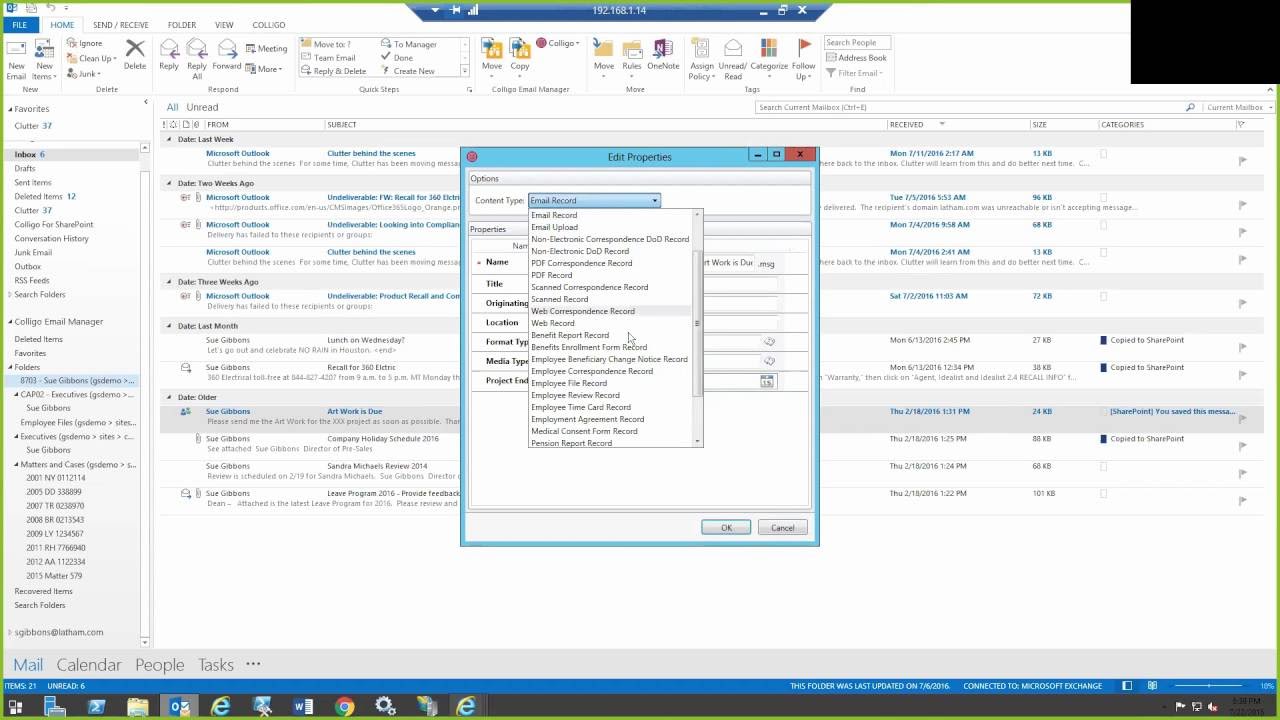Image resolution: width=1280 pixels, height=720 pixels.
Task: Open the FILE tab
Action: [x=19, y=25]
